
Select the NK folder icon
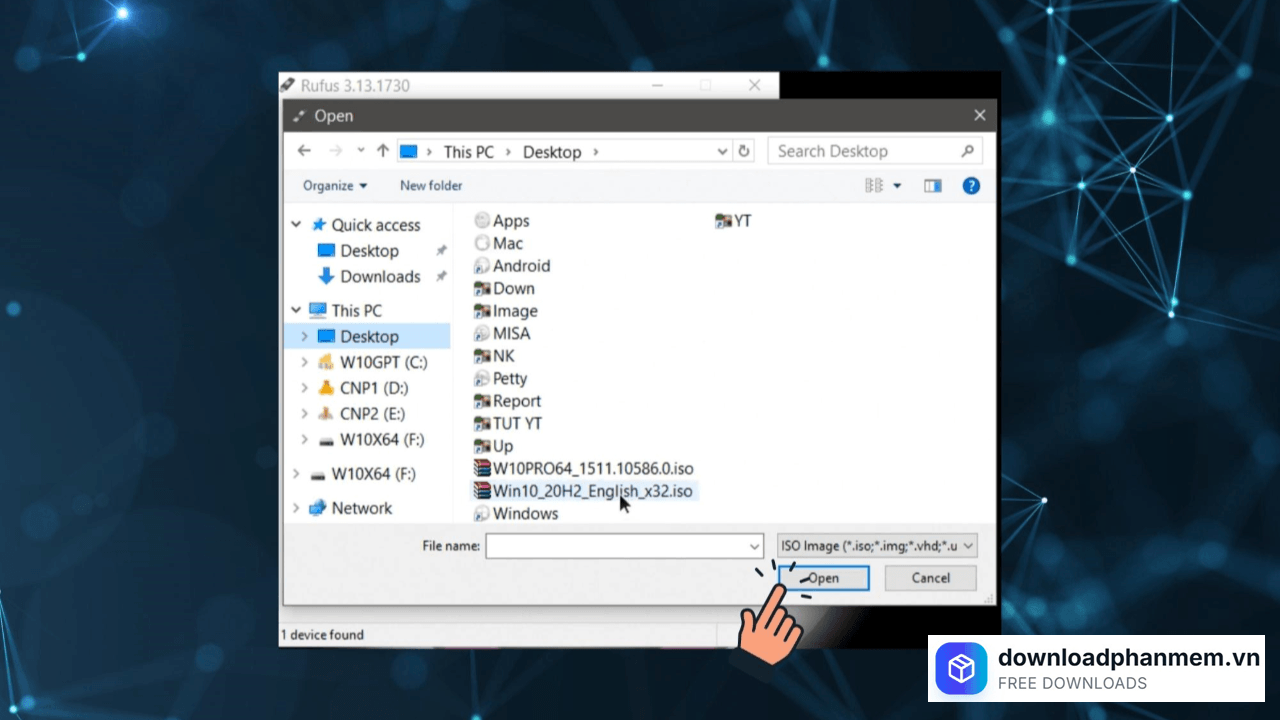(482, 356)
